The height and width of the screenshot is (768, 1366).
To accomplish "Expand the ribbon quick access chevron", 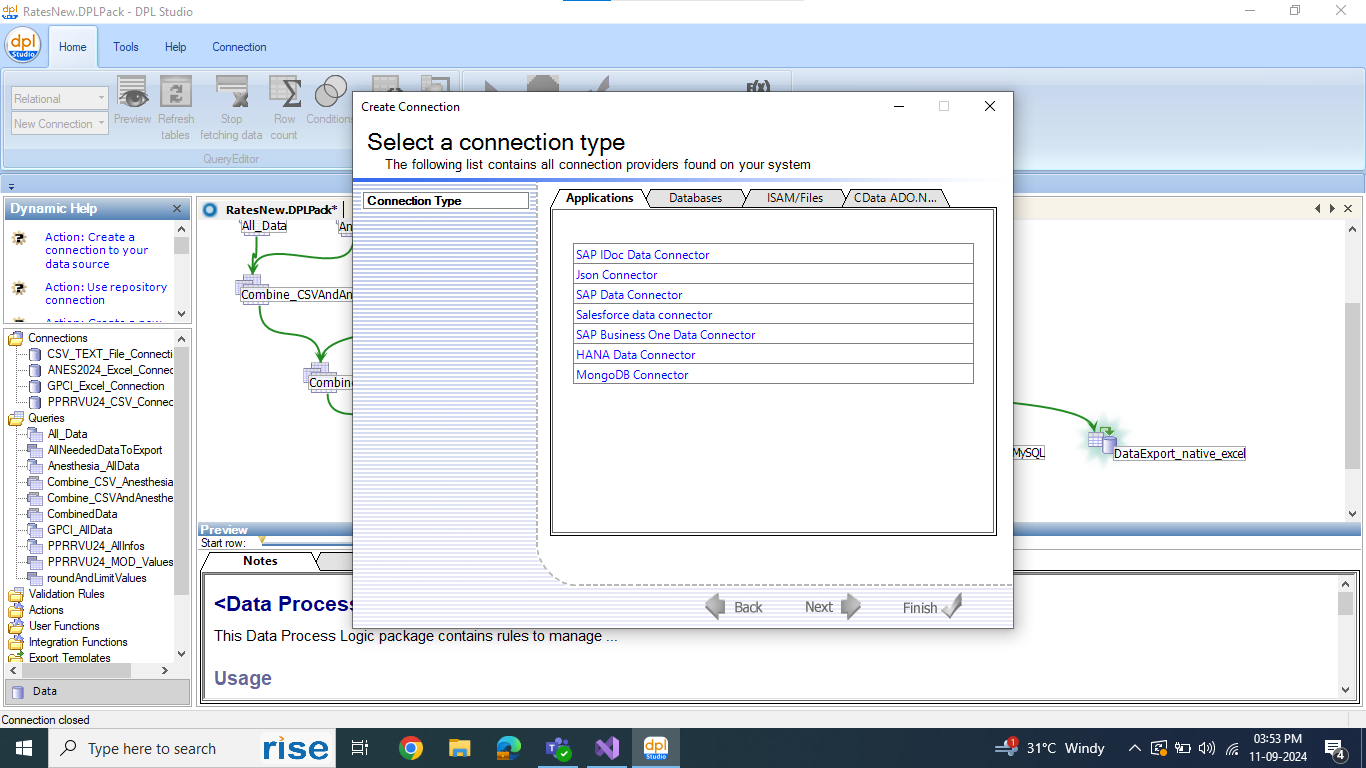I will 10,185.
